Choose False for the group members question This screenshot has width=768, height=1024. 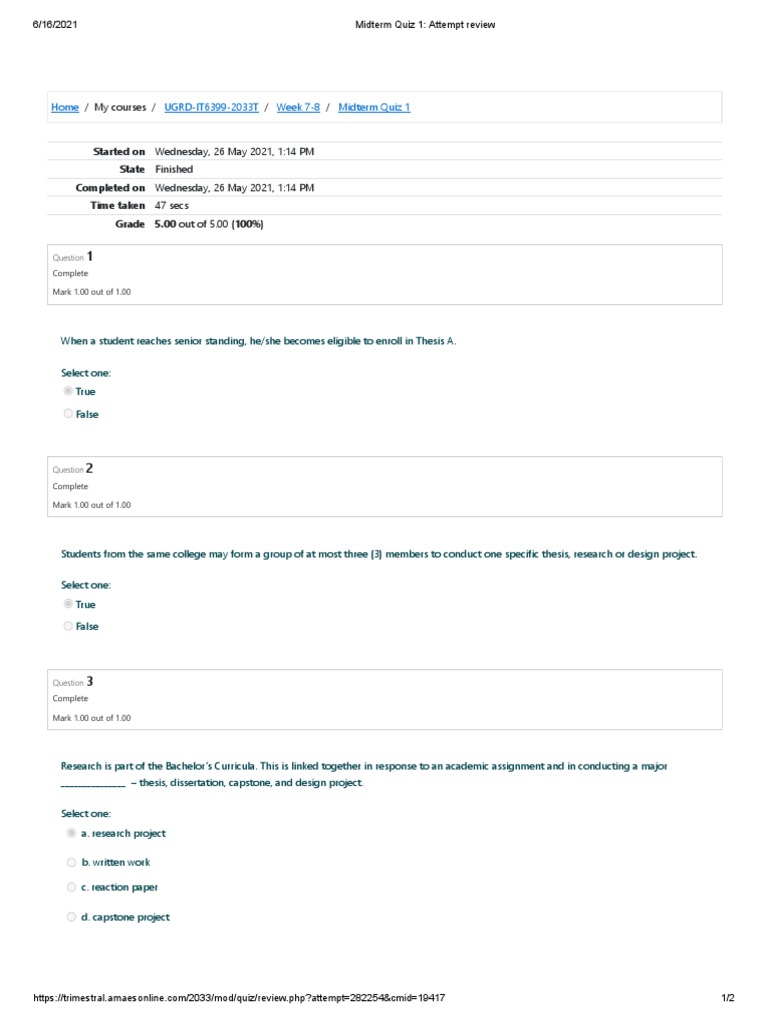69,627
